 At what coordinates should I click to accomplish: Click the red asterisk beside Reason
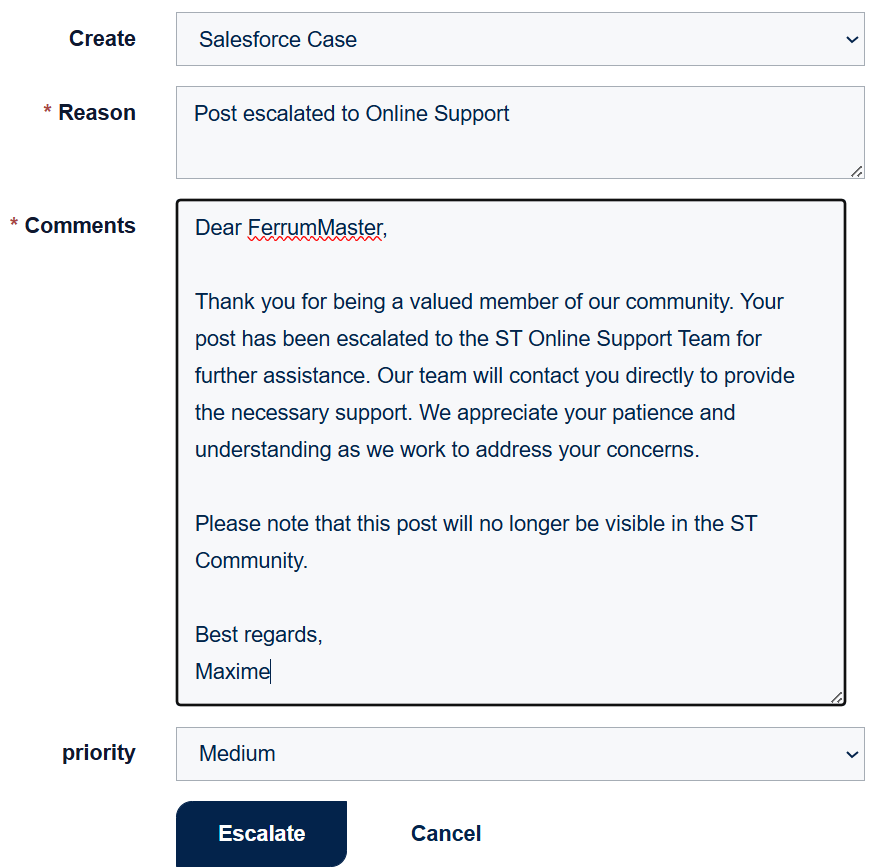[x=47, y=113]
